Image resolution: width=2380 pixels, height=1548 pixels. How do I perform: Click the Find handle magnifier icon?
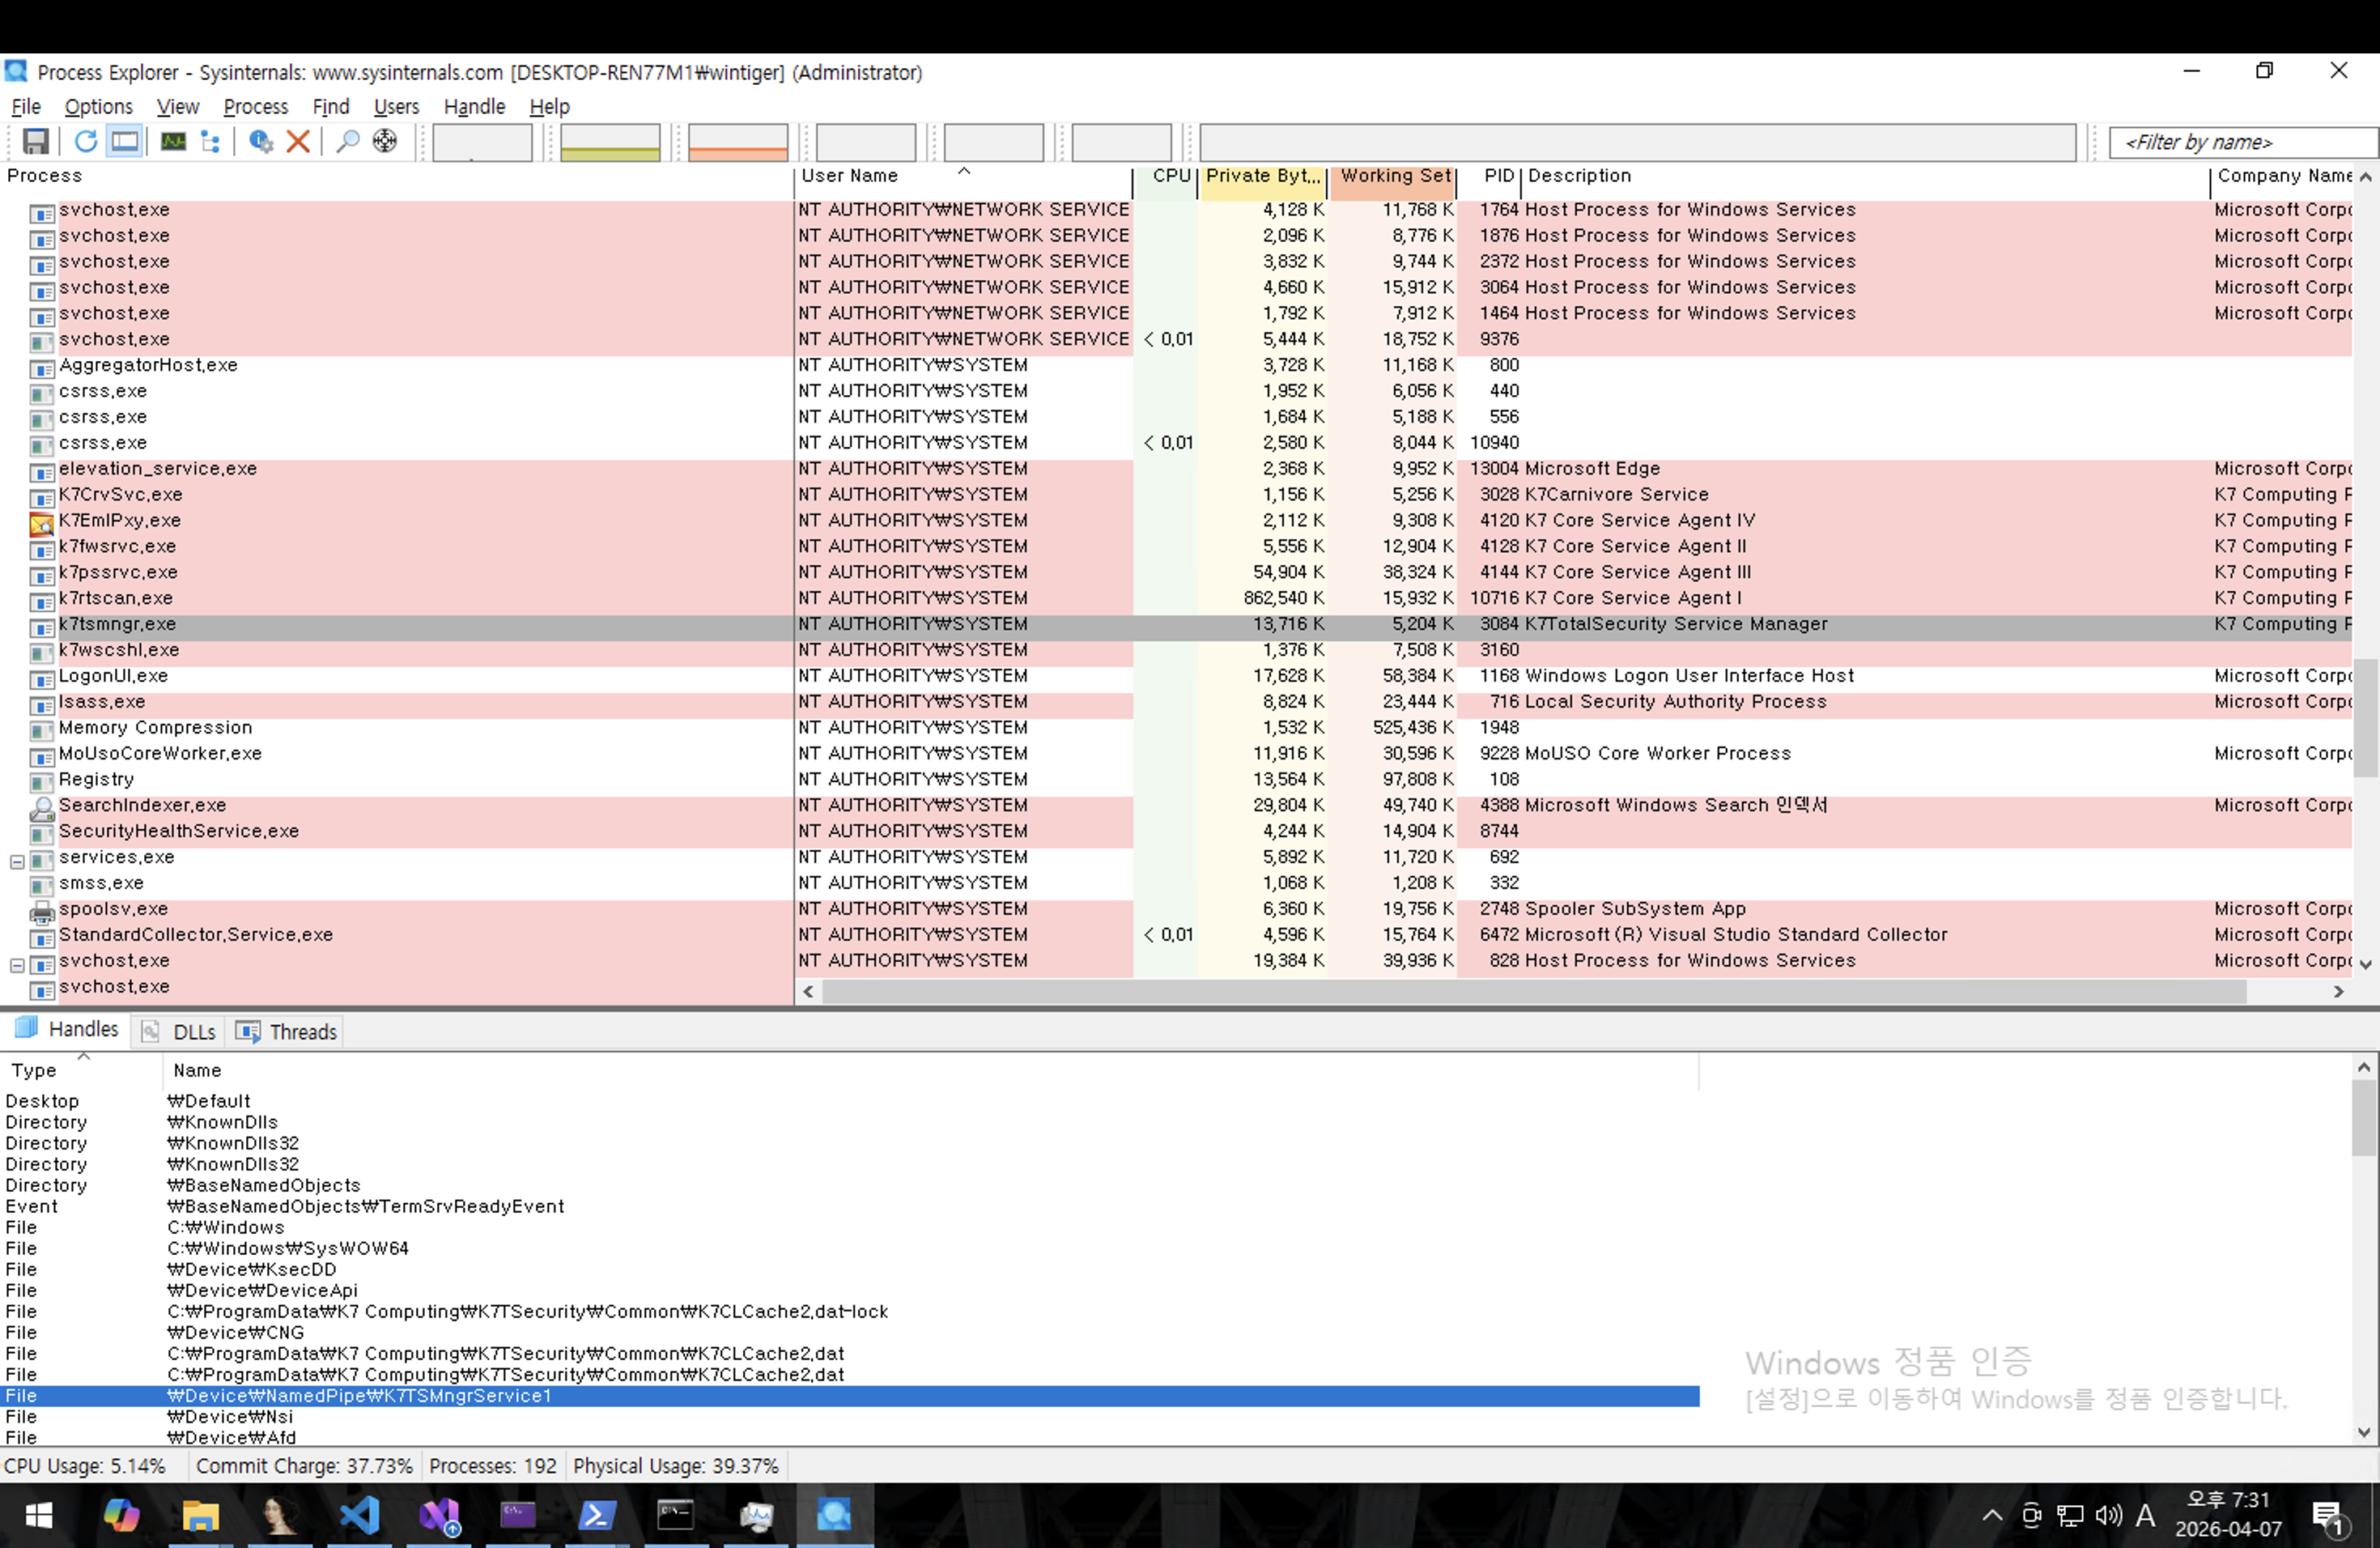347,141
